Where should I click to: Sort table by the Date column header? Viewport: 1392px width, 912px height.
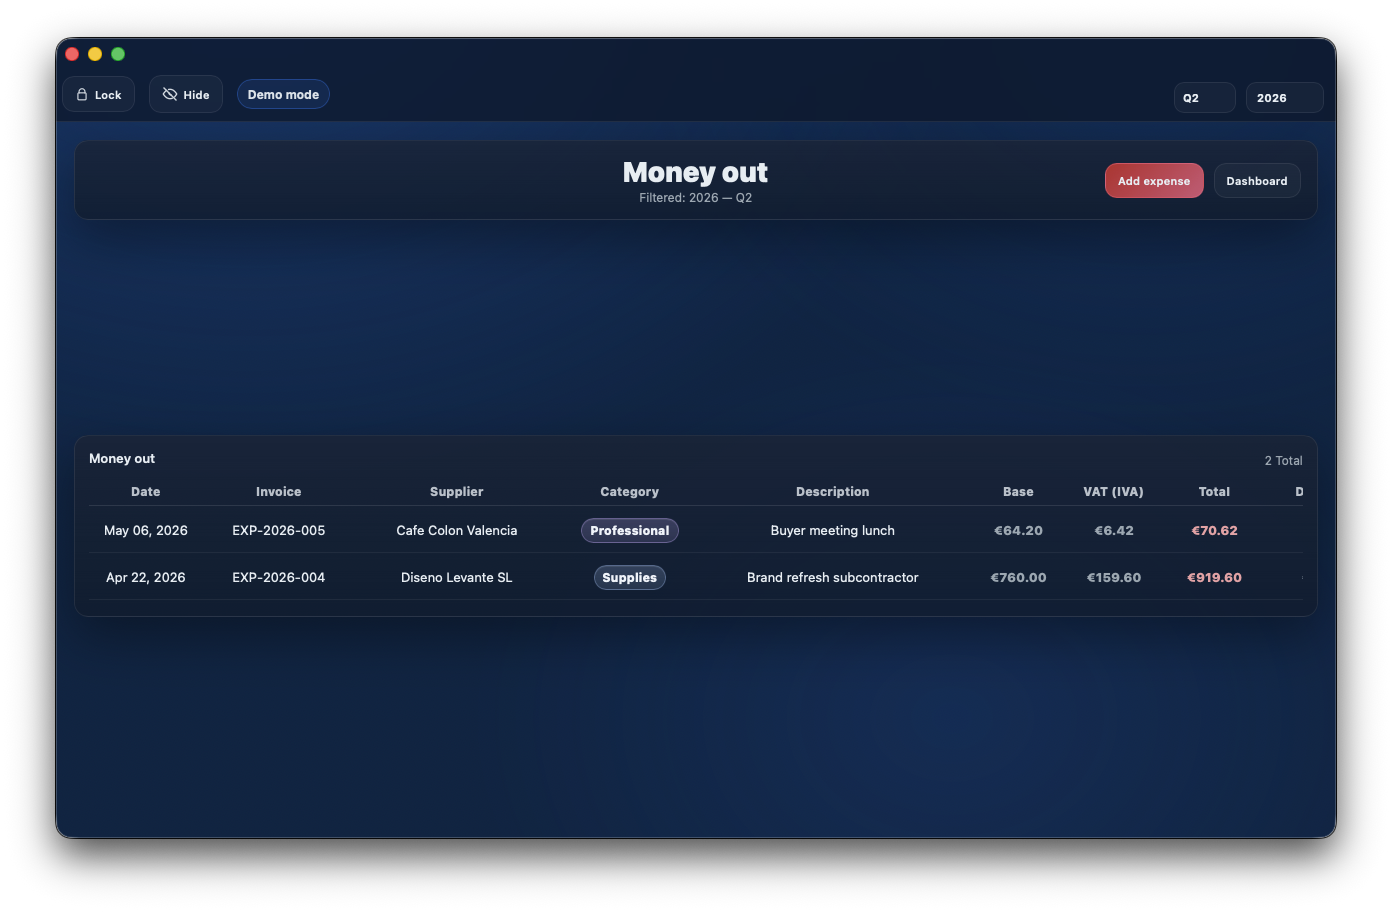[146, 492]
